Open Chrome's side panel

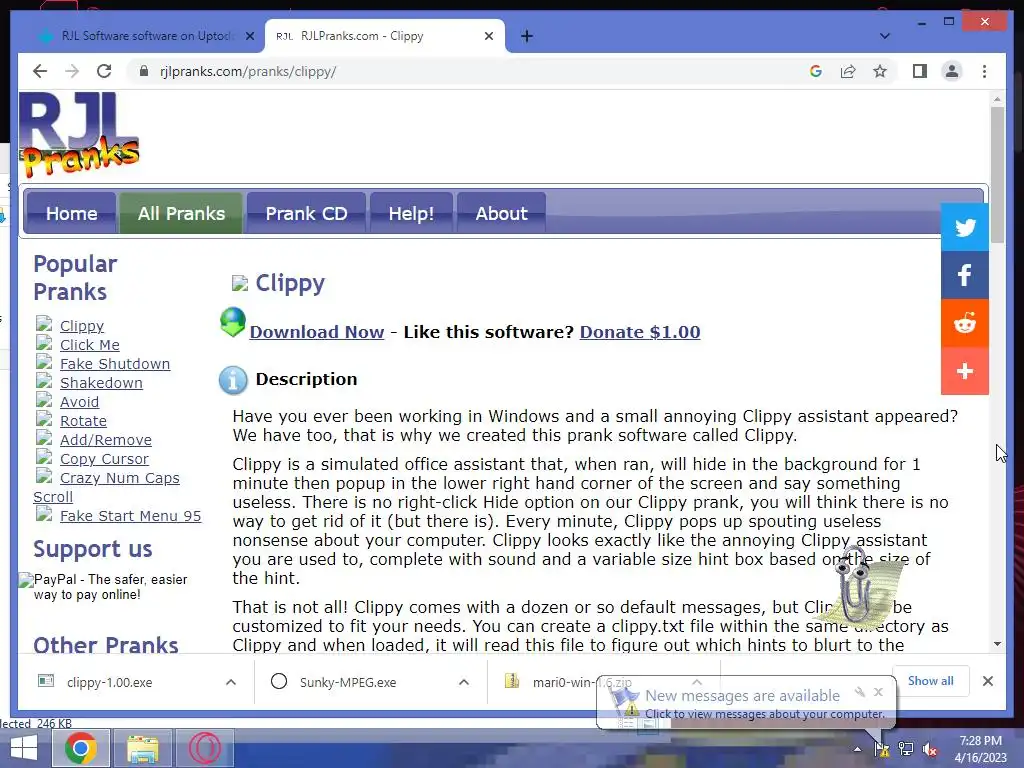click(x=920, y=71)
